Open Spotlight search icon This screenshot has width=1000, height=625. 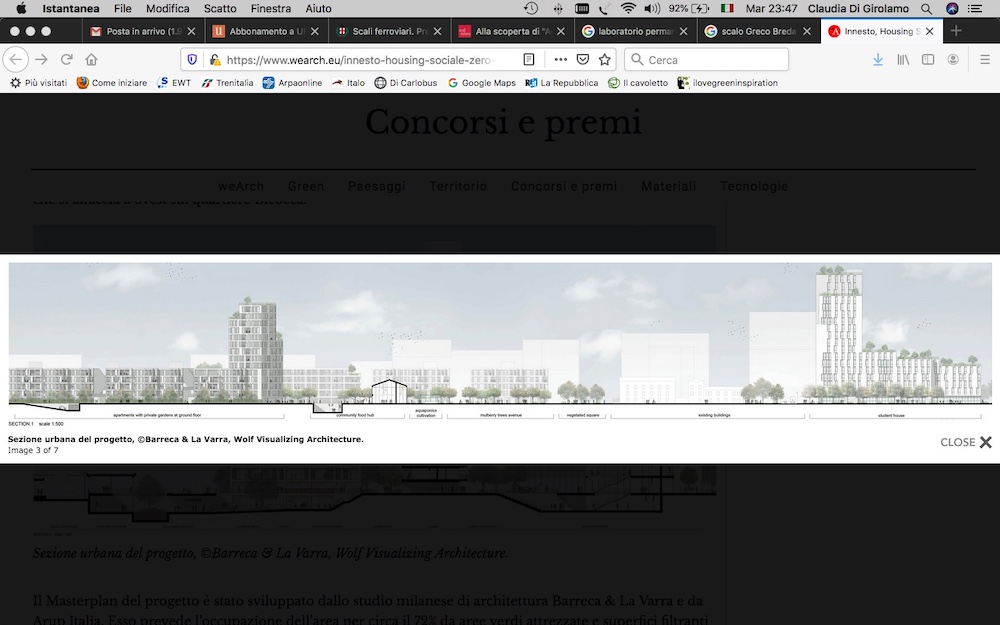coord(926,8)
